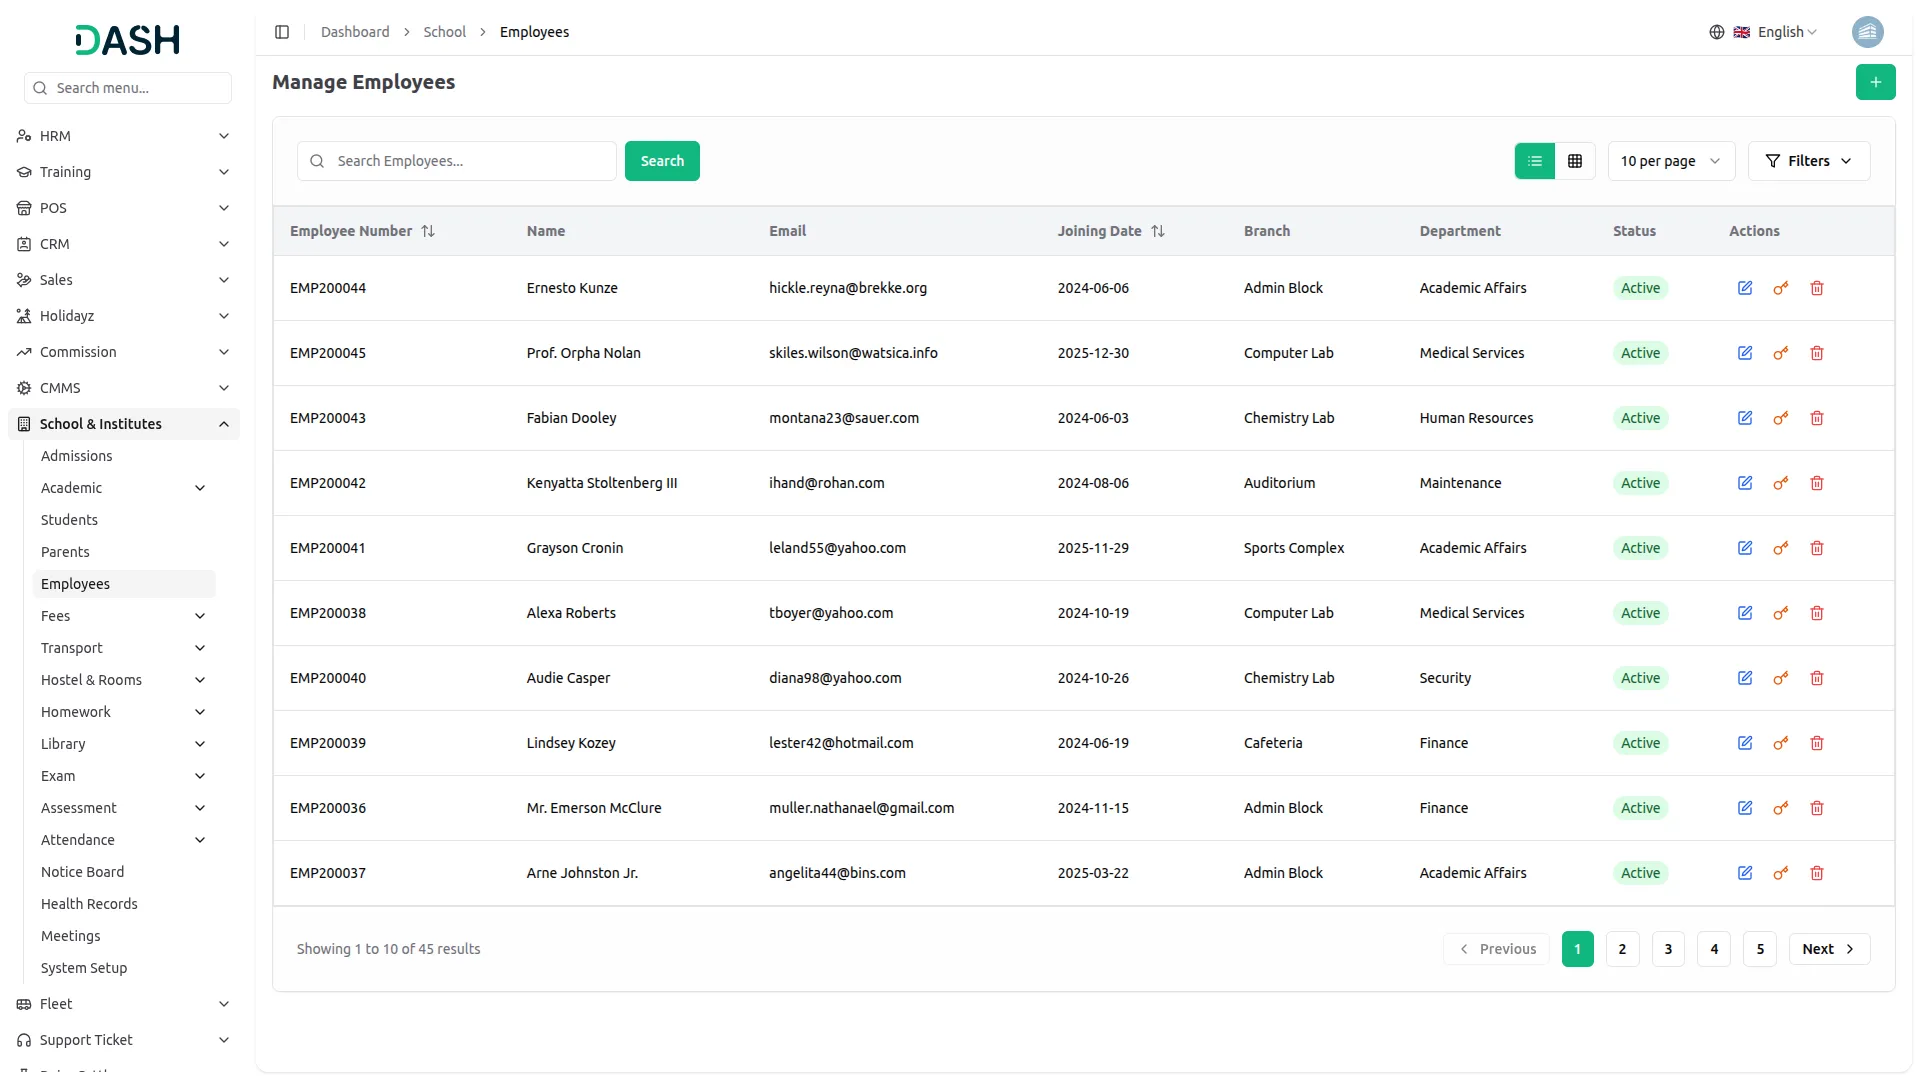This screenshot has height=1080, width=1920.
Task: Go to the Next page
Action: 1829,949
